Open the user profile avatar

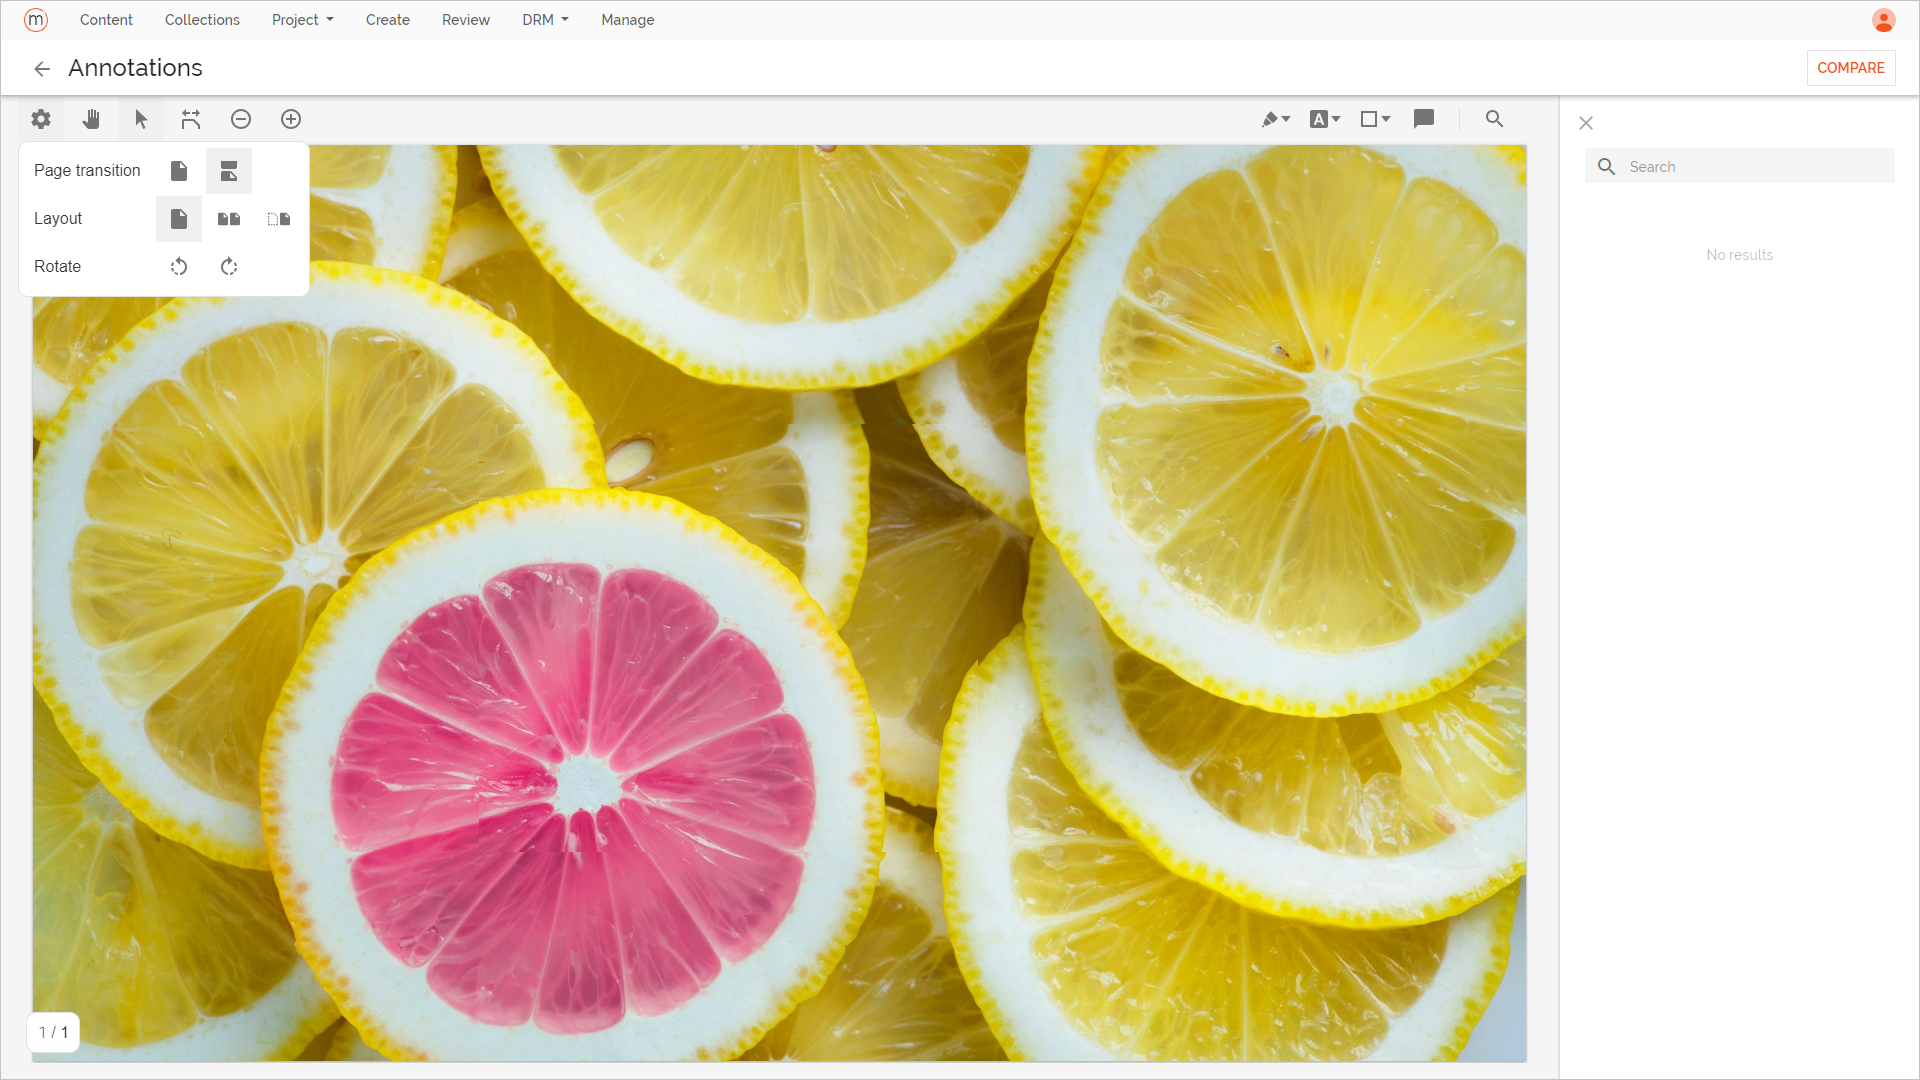tap(1883, 20)
